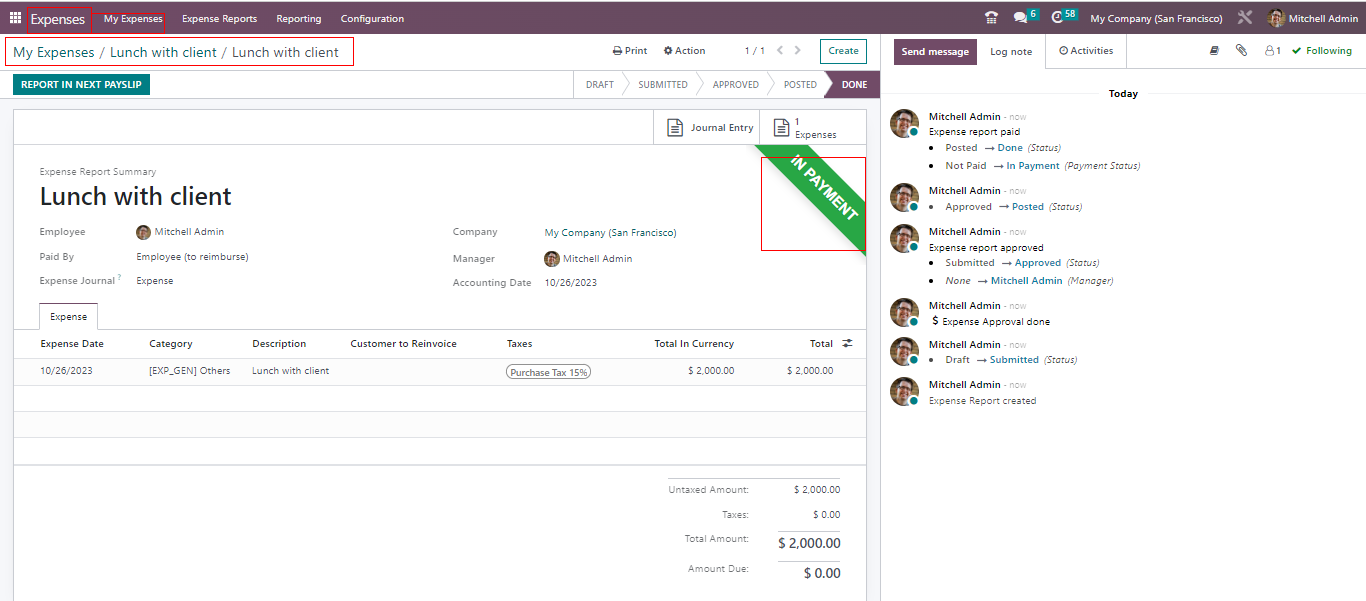Expand the Print dropdown
The image size is (1366, 601).
coord(630,50)
